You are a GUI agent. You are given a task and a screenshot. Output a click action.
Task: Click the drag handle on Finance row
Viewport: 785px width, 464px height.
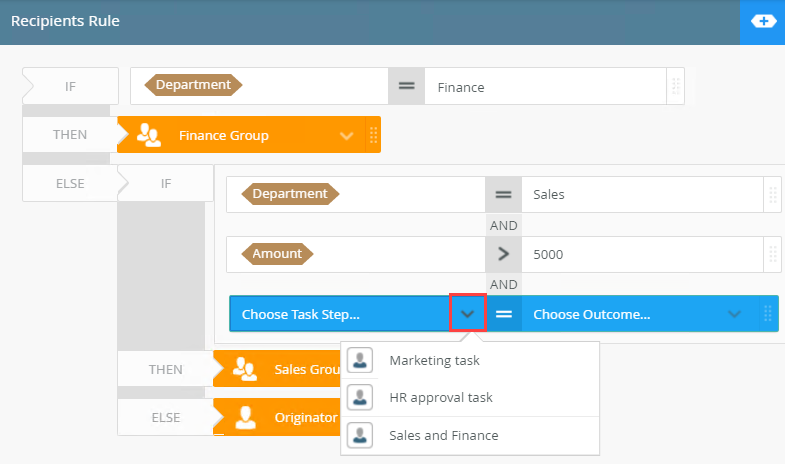point(675,86)
